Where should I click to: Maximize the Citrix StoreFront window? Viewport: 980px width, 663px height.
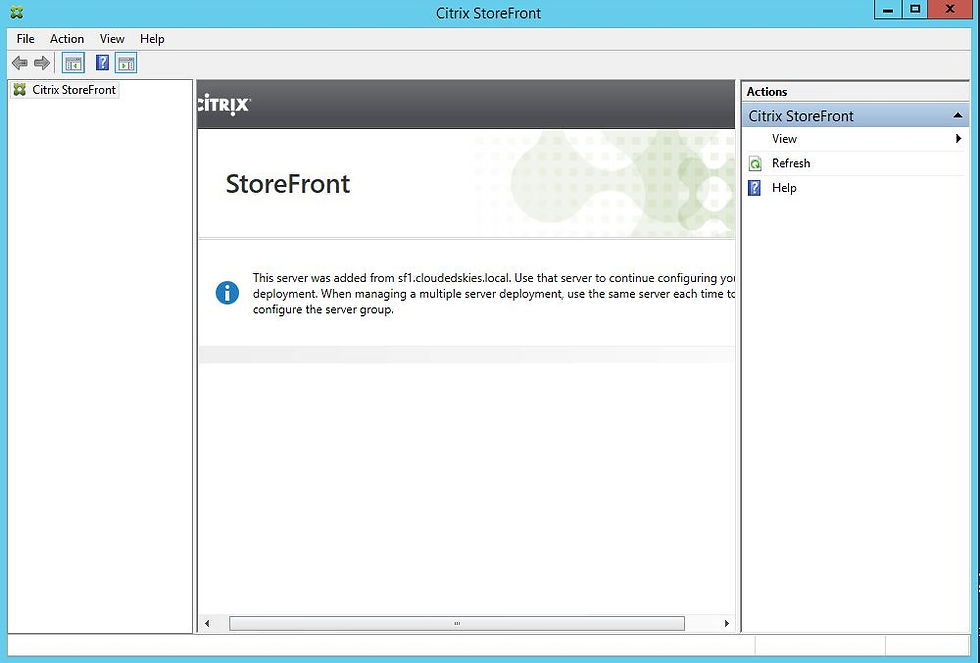click(x=914, y=9)
